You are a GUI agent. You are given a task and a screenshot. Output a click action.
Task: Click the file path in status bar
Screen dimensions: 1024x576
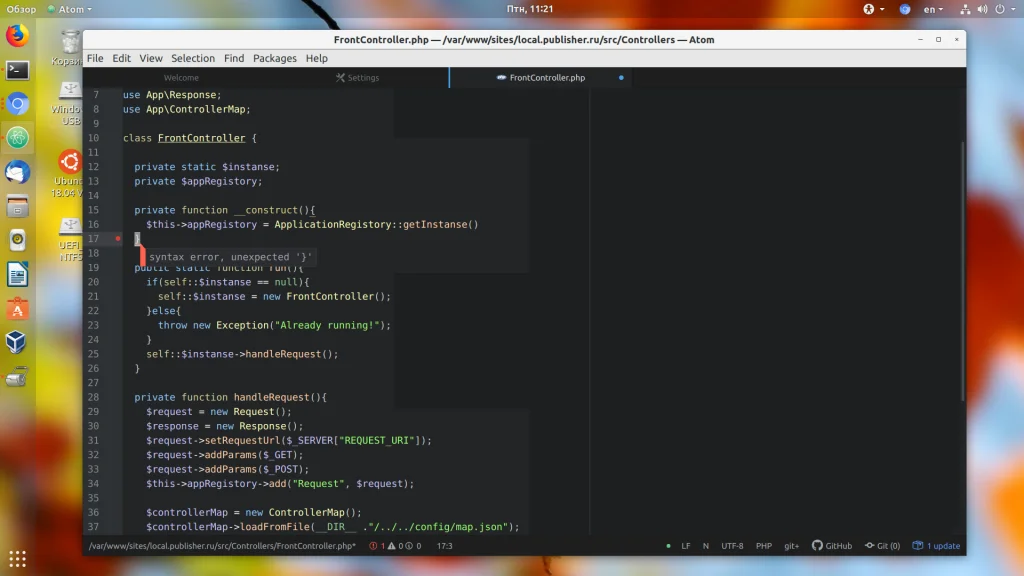(221, 546)
